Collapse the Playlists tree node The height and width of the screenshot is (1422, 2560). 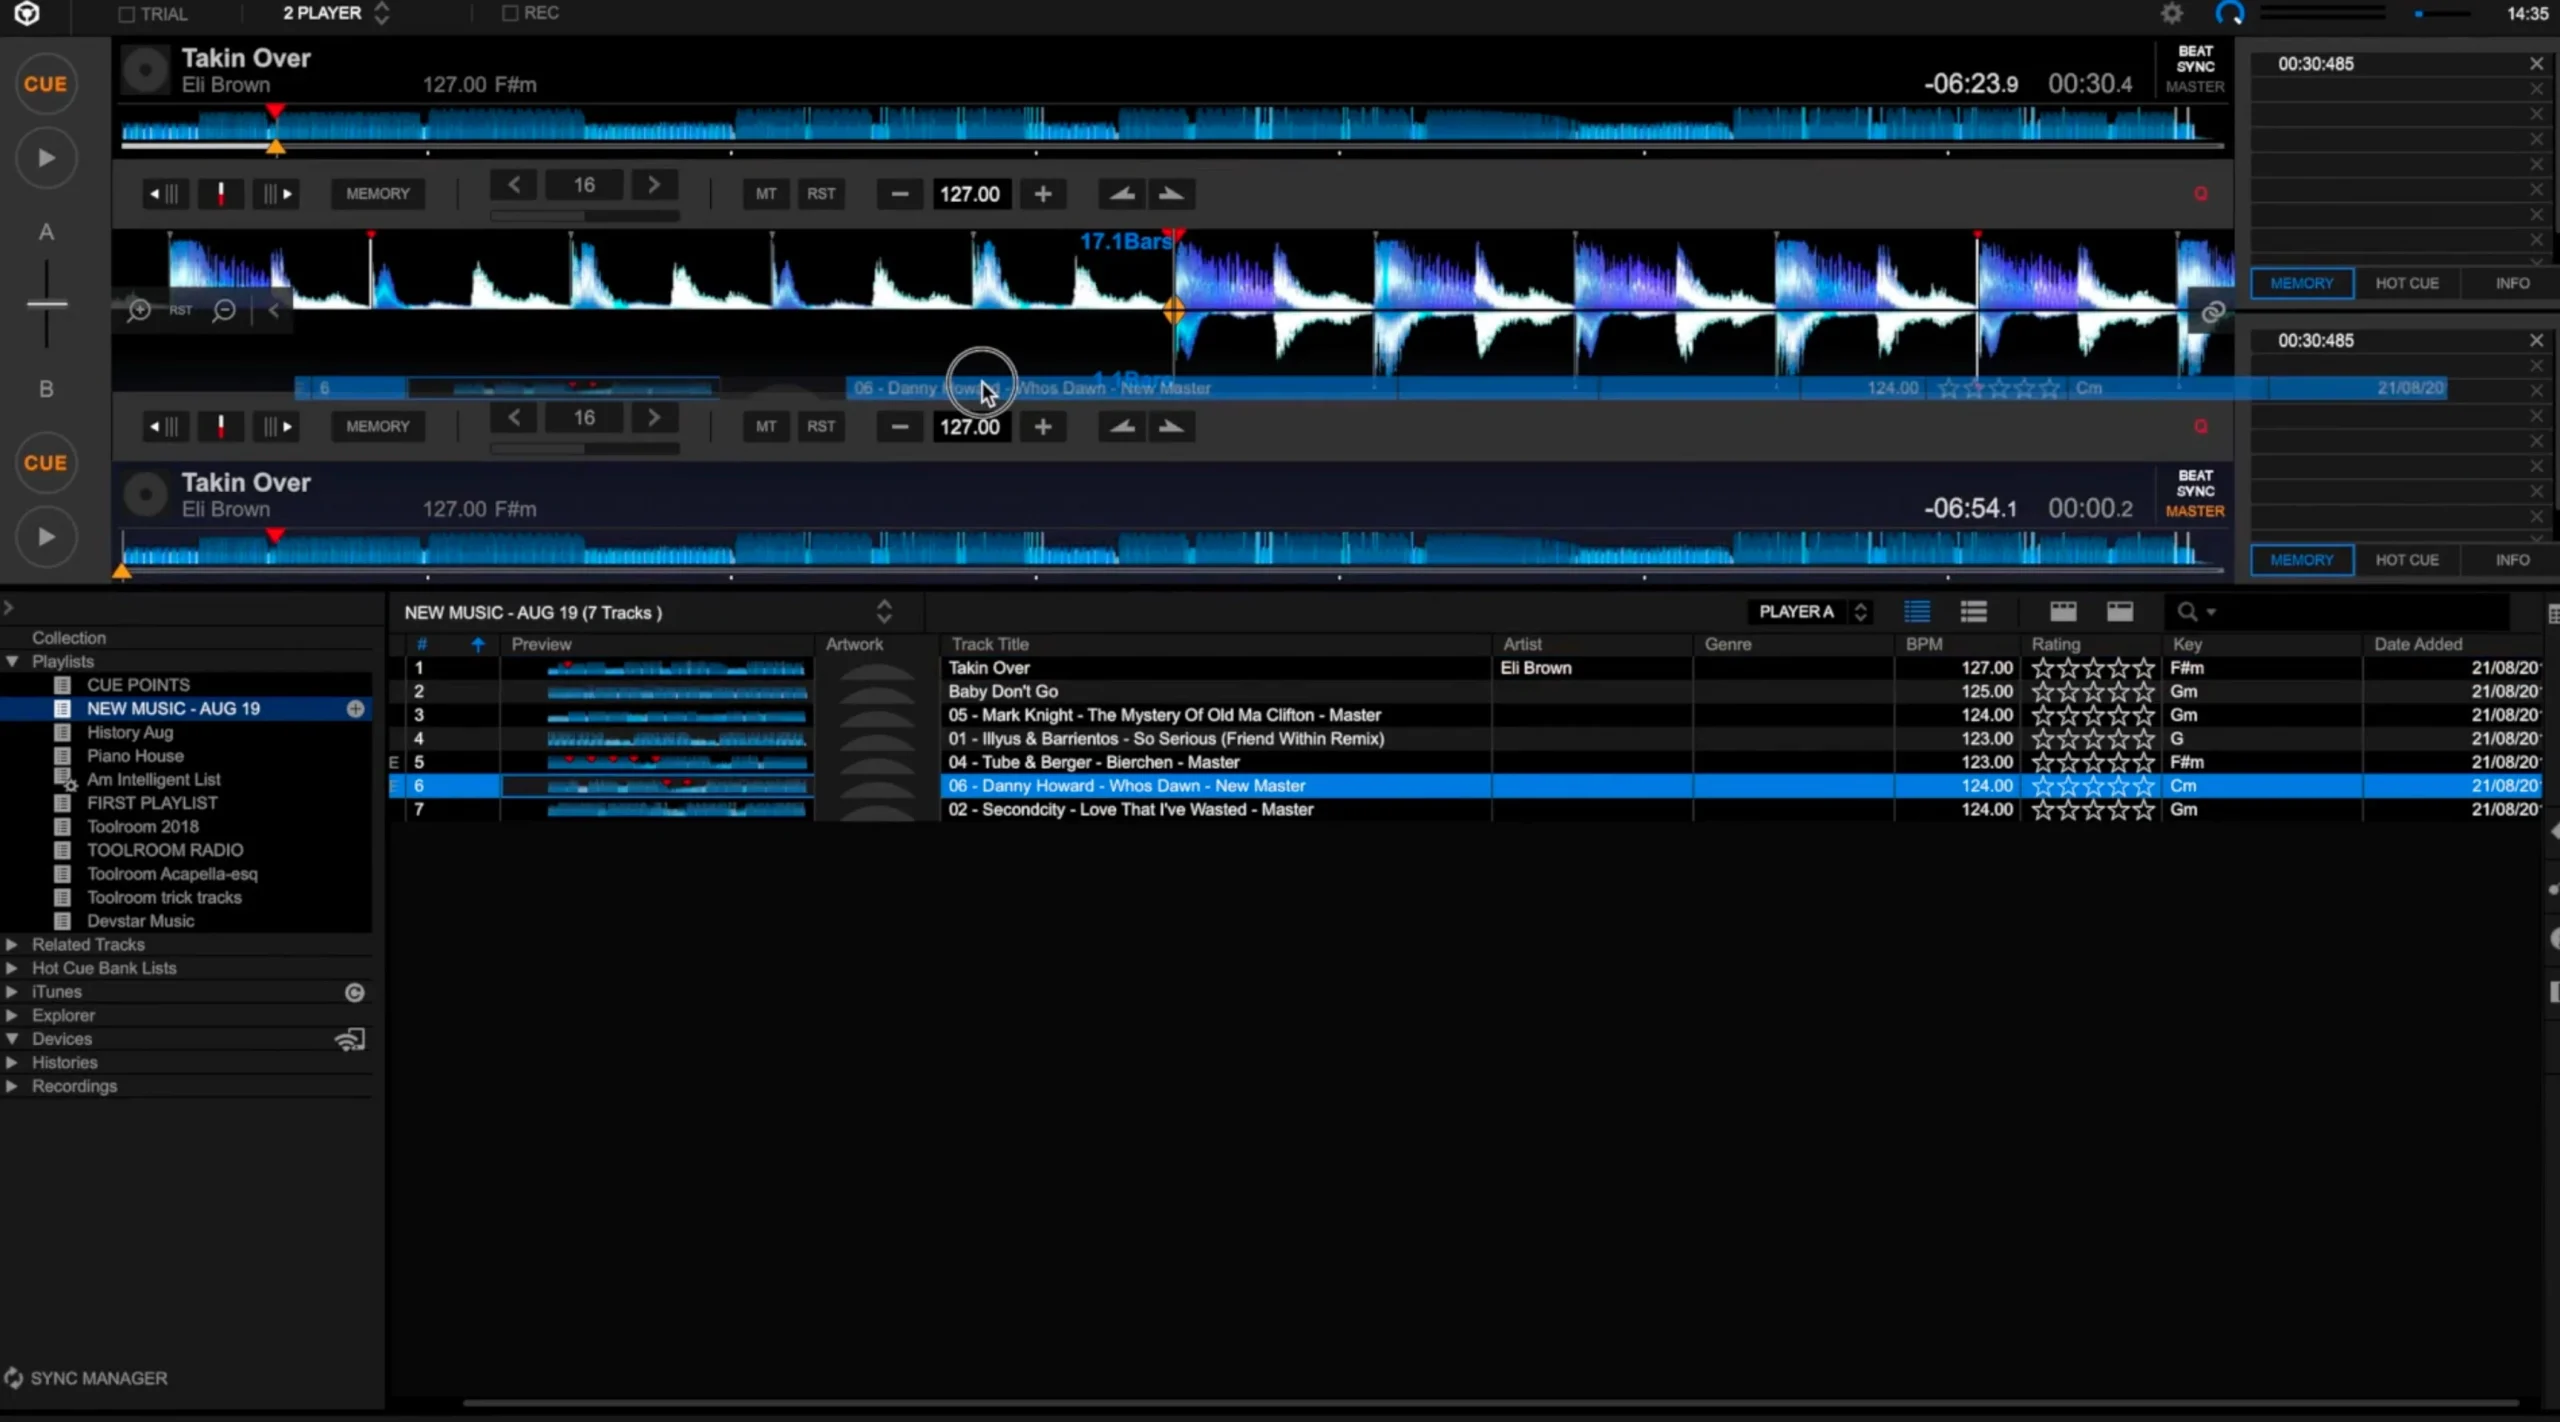click(x=12, y=662)
